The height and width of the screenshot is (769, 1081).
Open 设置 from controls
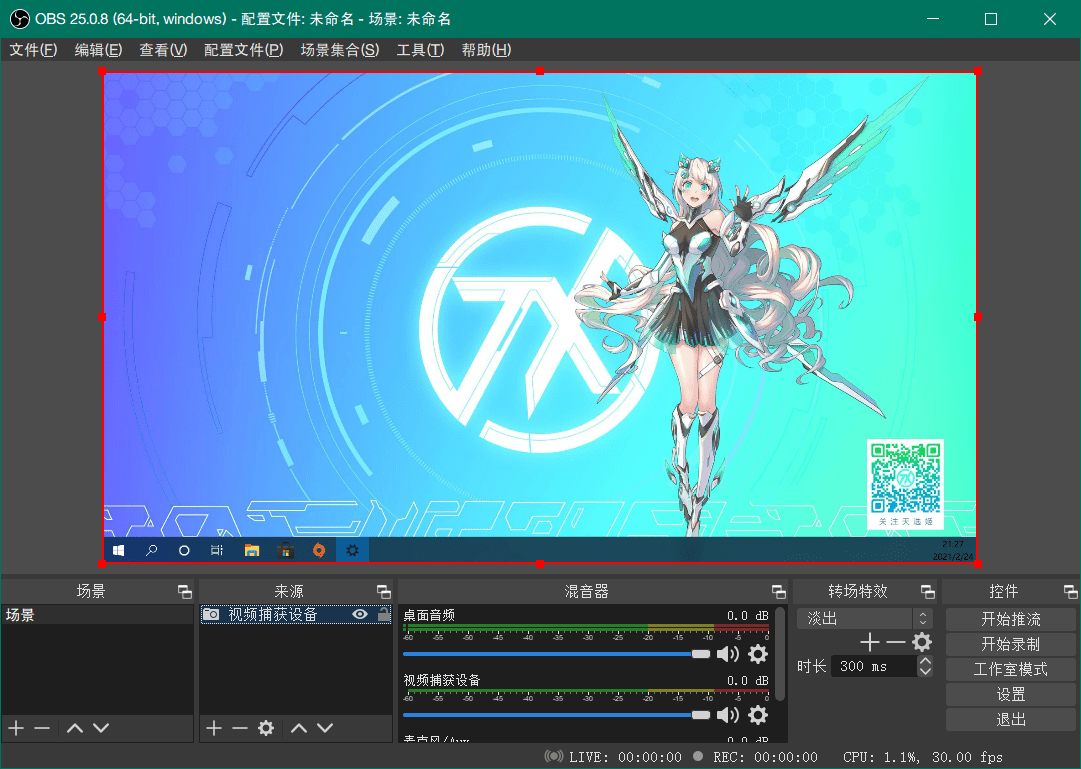pos(1010,694)
